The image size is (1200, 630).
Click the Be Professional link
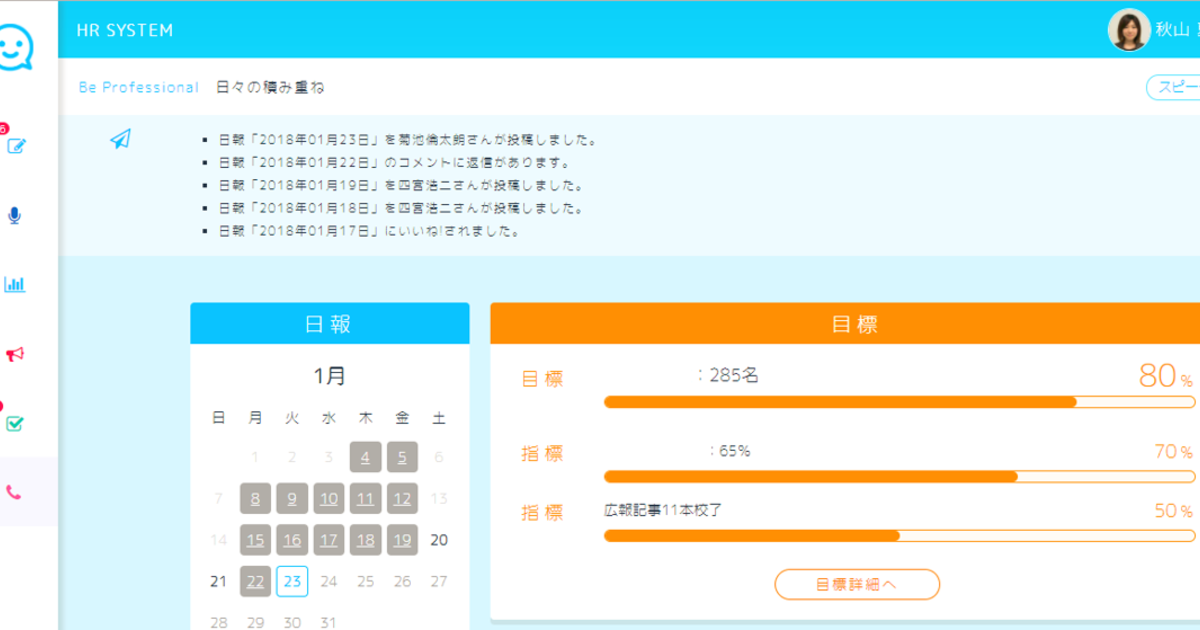tap(139, 87)
